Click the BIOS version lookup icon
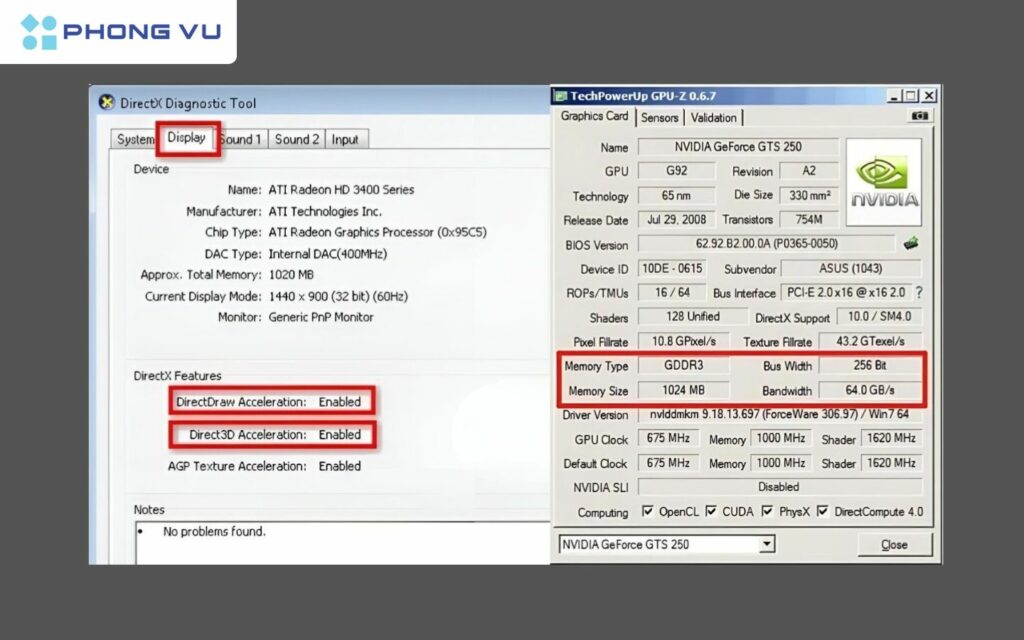Screen dimensions: 1024x640 pyautogui.click(x=913, y=244)
